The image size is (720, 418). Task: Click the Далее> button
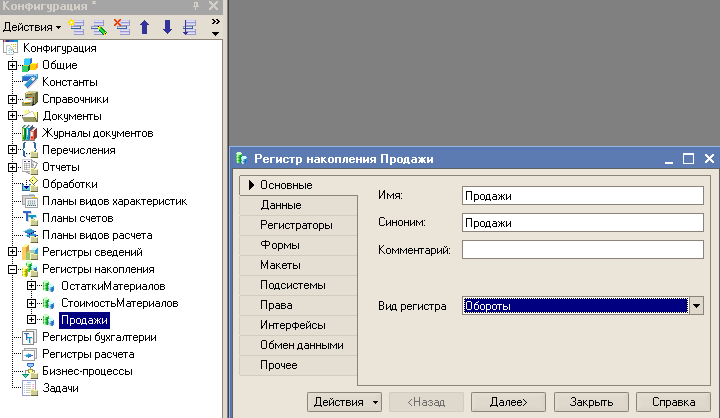click(x=508, y=402)
